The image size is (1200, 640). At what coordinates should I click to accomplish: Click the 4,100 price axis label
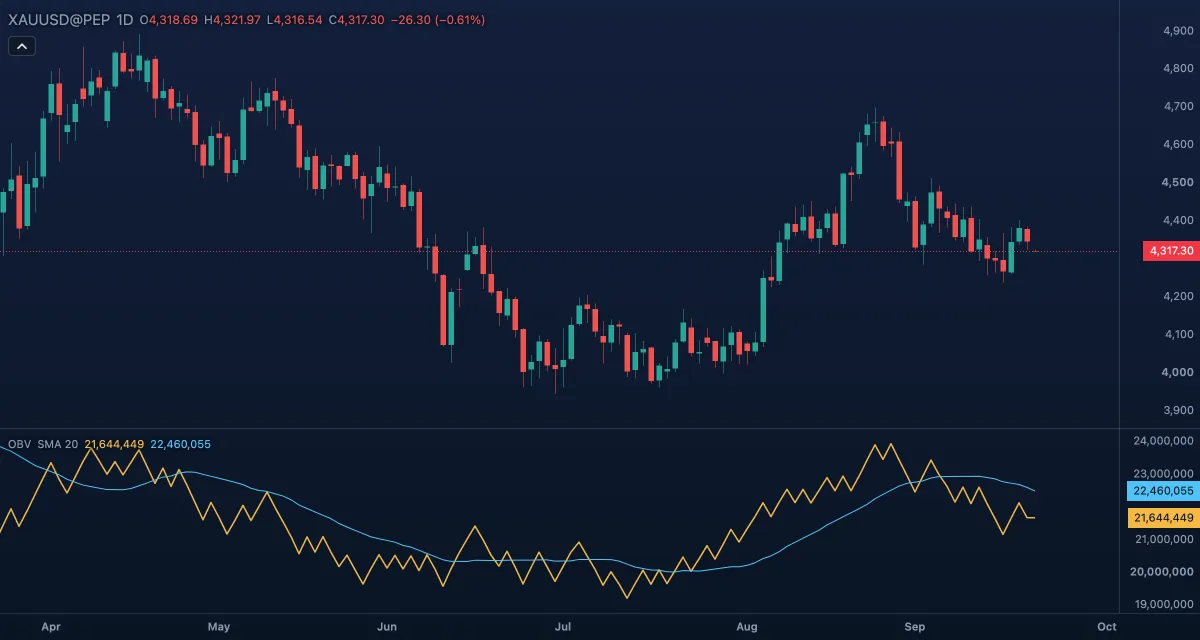point(1179,335)
